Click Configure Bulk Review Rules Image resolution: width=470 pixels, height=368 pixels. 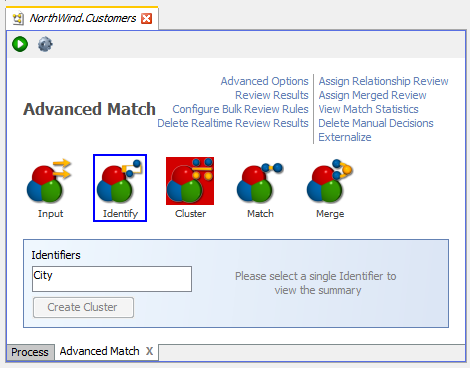click(x=240, y=109)
